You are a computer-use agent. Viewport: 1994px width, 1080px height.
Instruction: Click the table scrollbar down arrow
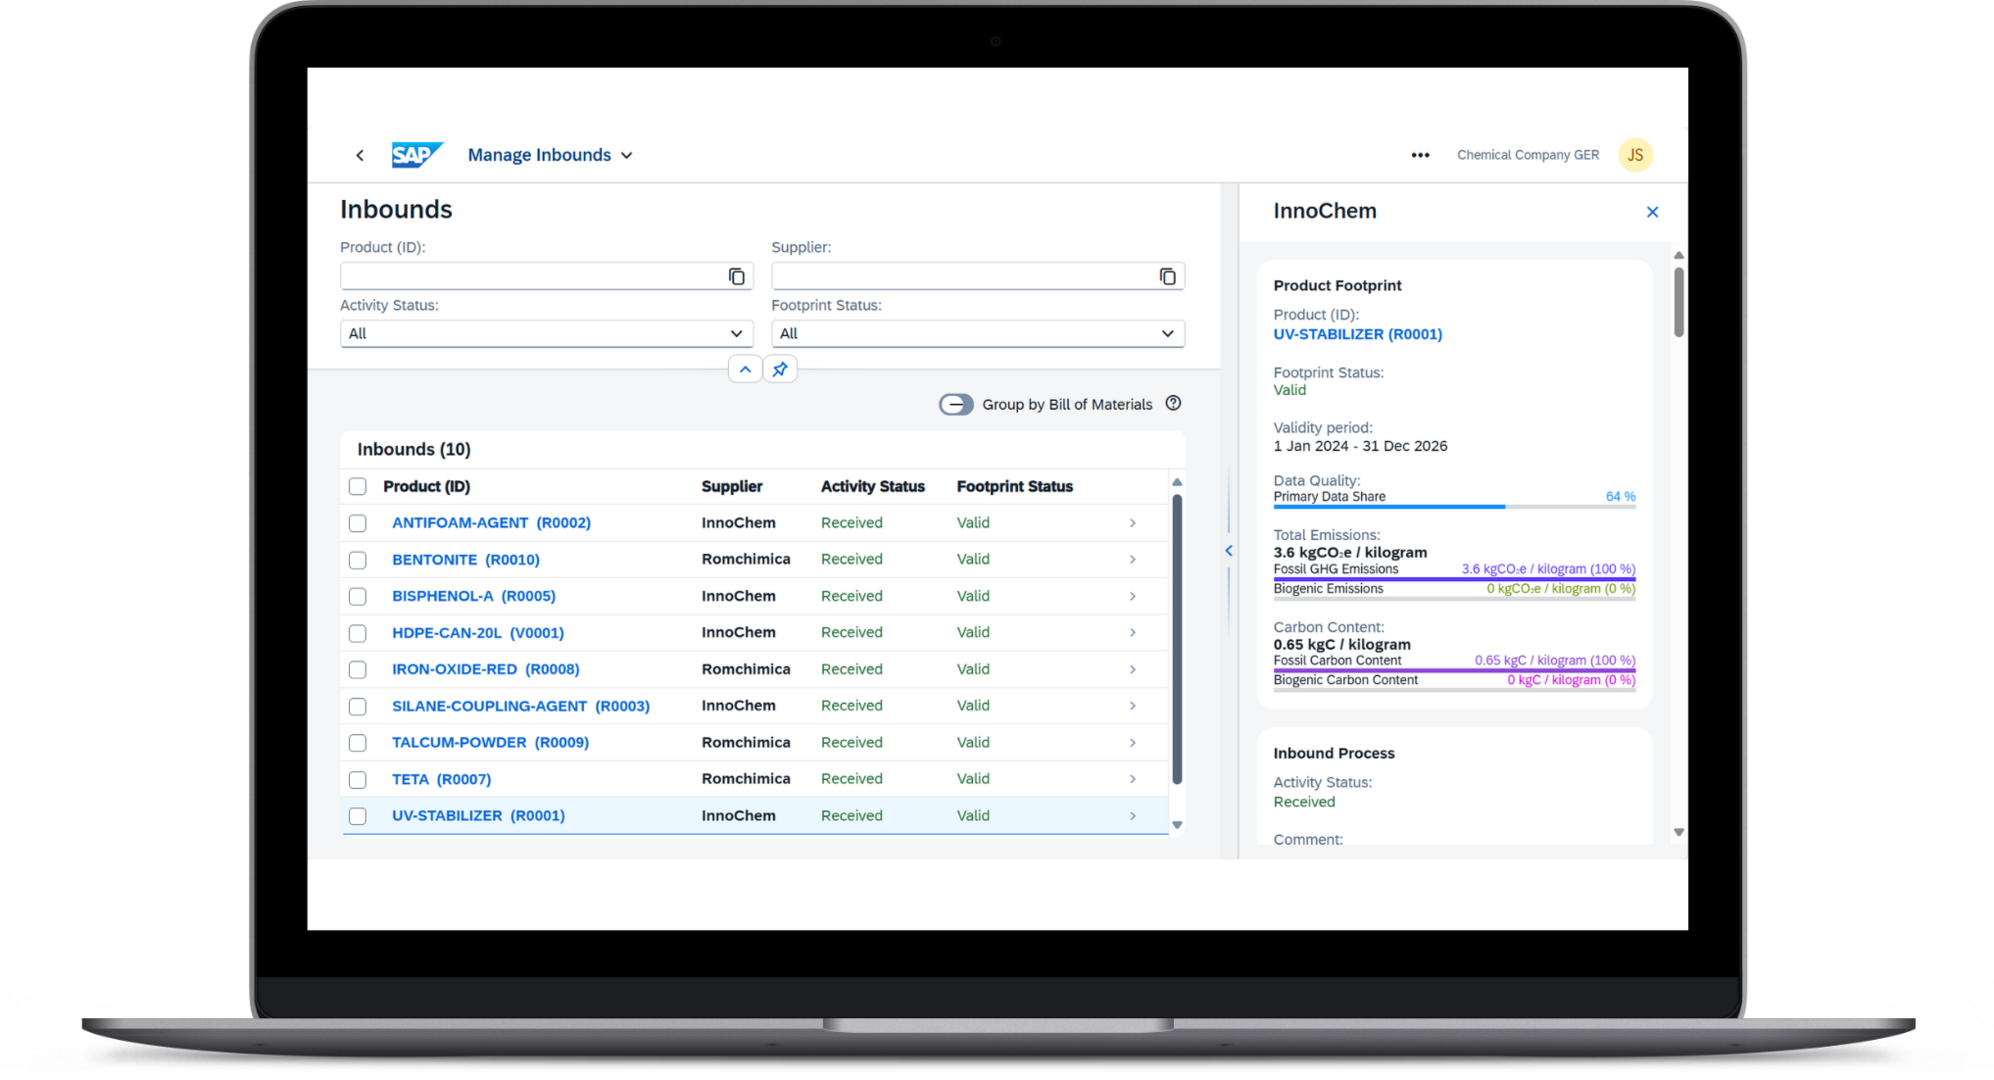1177,826
